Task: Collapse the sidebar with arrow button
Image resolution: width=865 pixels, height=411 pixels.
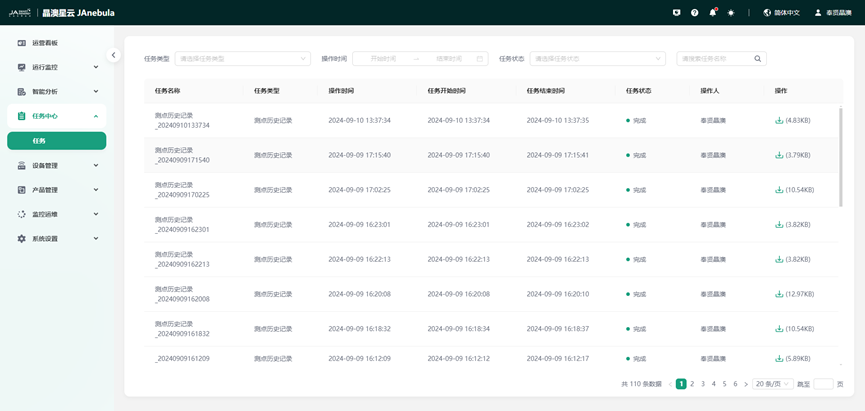Action: tap(114, 55)
